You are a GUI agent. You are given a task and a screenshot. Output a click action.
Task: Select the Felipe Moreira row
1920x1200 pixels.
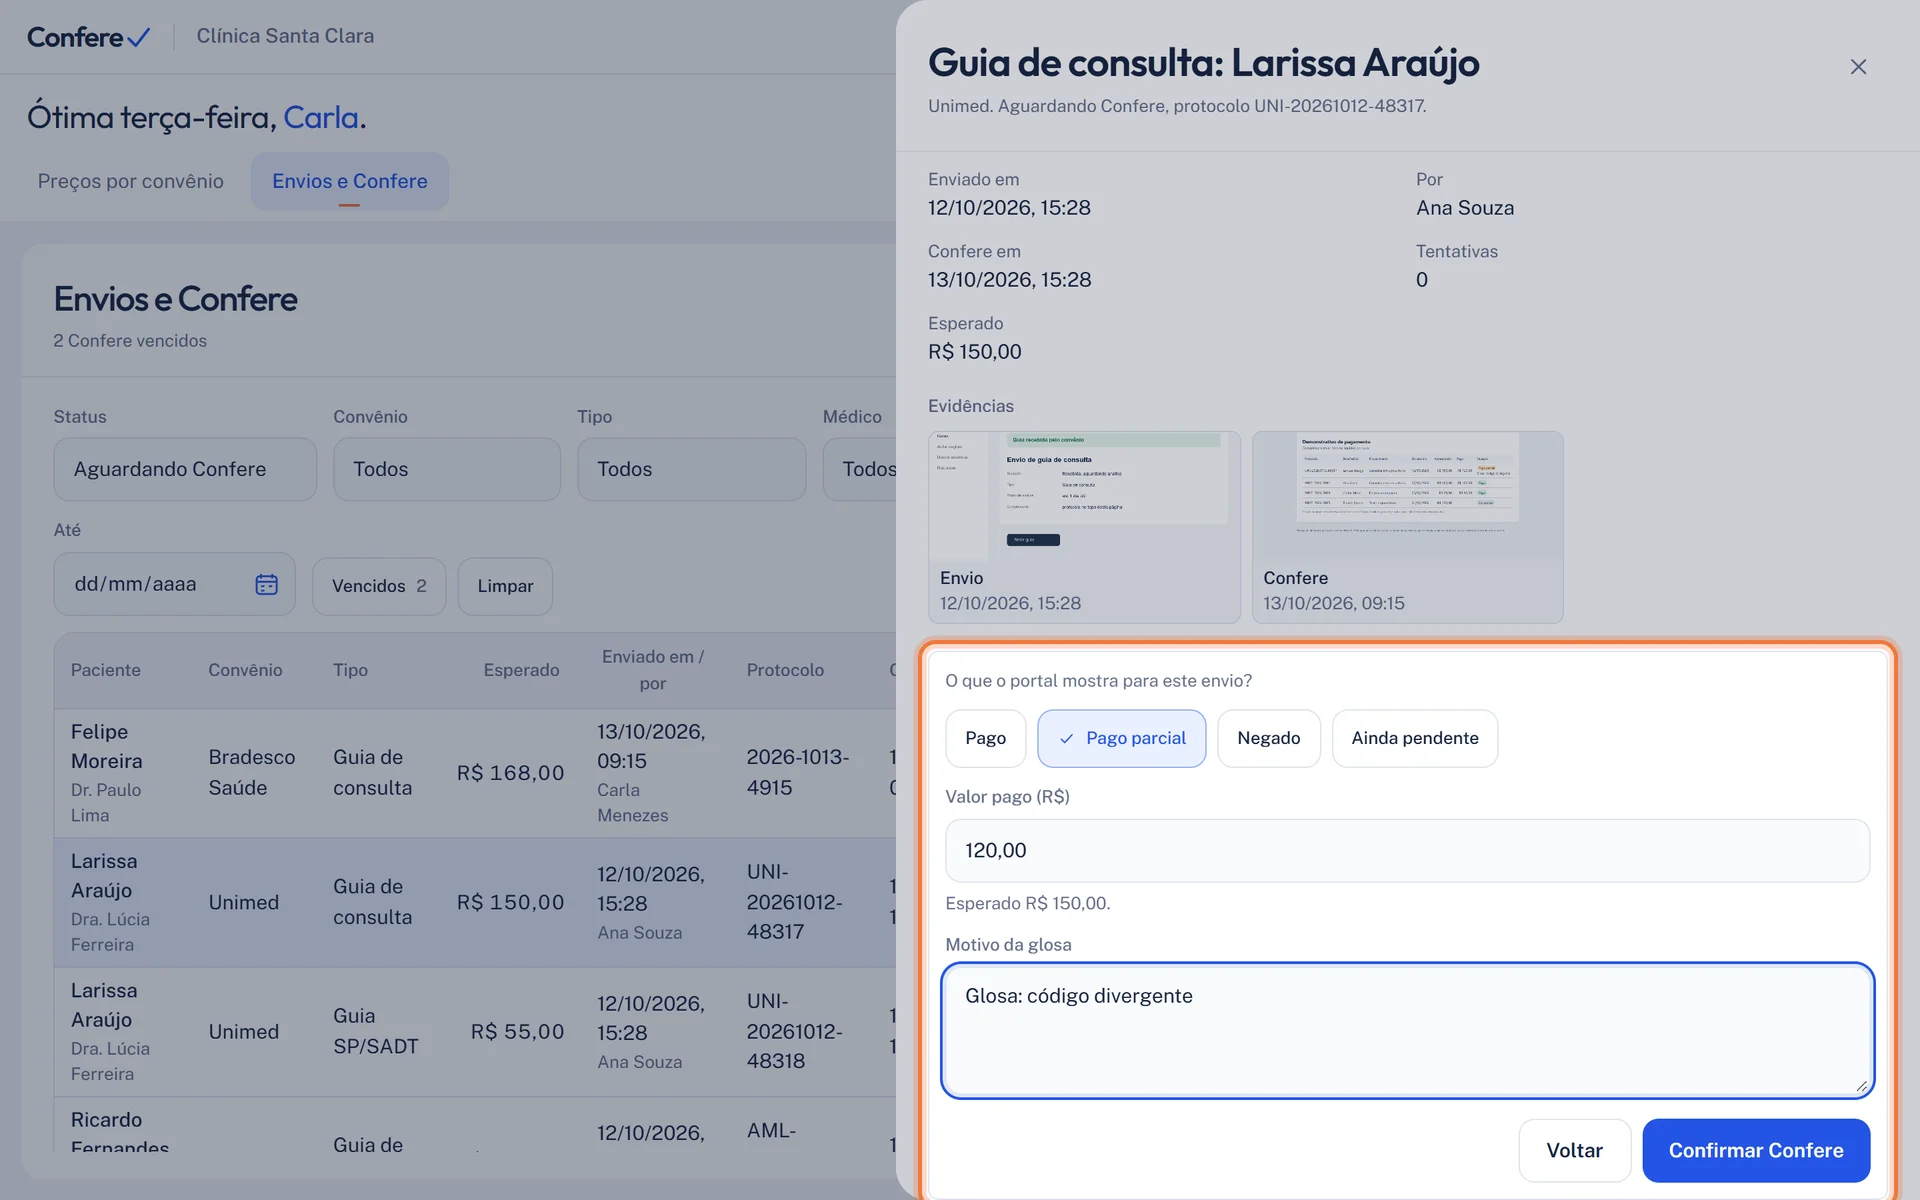pyautogui.click(x=475, y=773)
